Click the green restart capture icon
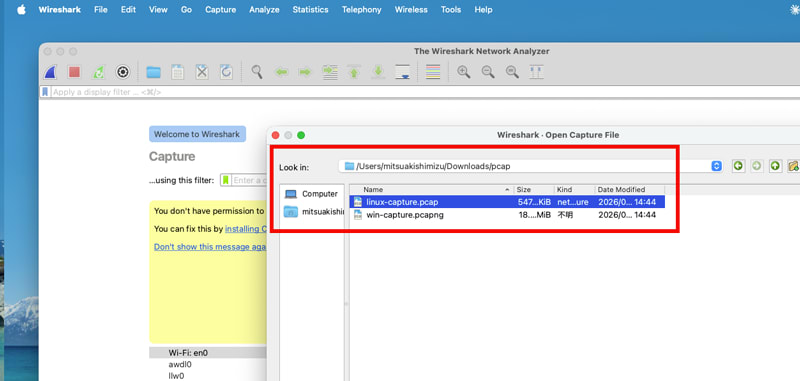Screen dimensions: 800x381 pyautogui.click(x=98, y=72)
